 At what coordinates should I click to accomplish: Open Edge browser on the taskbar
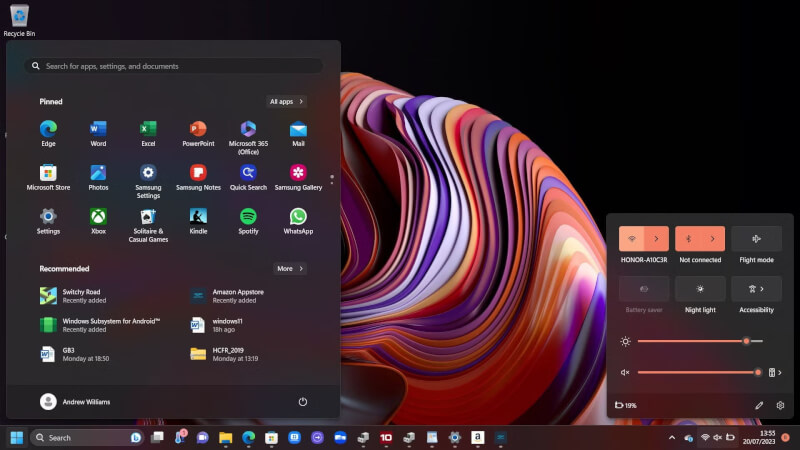(248, 437)
